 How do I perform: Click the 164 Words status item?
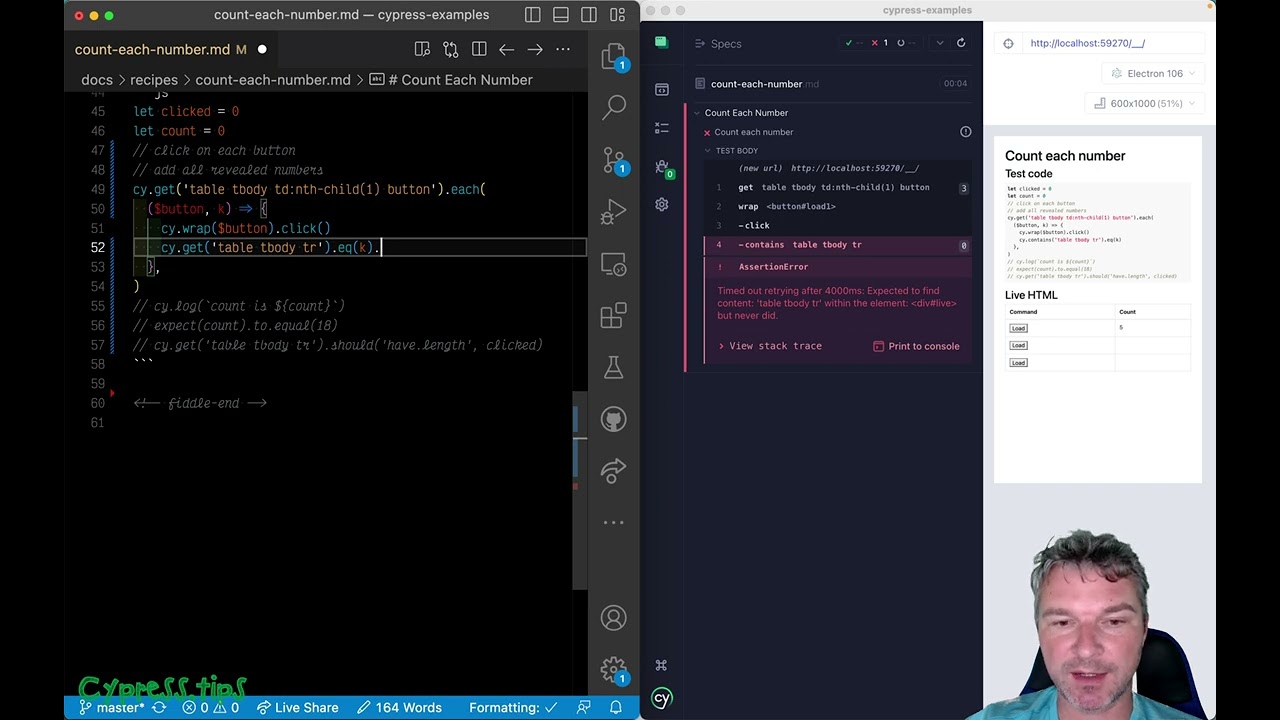pyautogui.click(x=399, y=708)
